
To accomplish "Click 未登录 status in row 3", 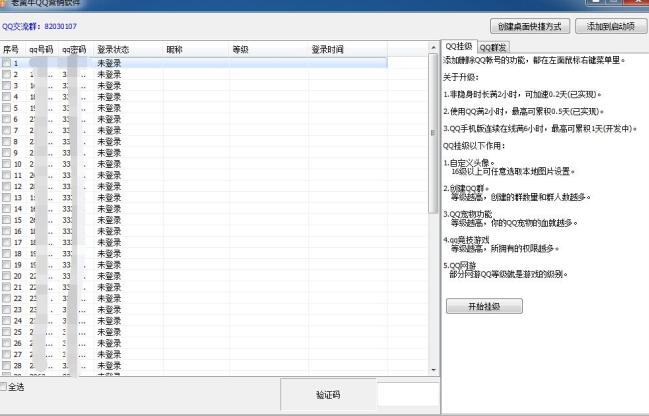I will 109,86.
